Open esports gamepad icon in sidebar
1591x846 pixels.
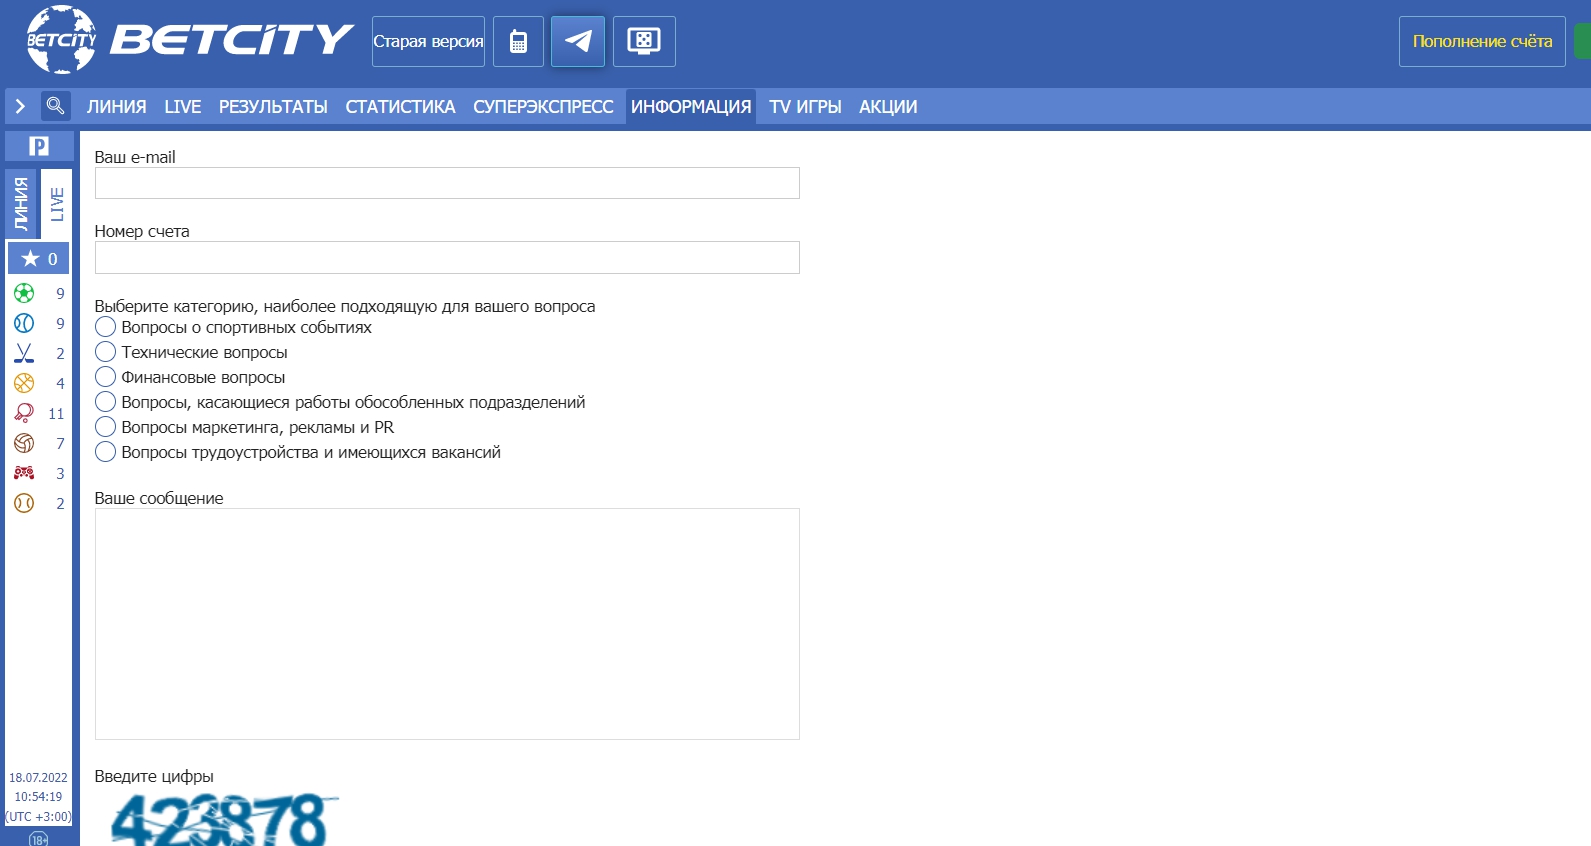coord(24,473)
